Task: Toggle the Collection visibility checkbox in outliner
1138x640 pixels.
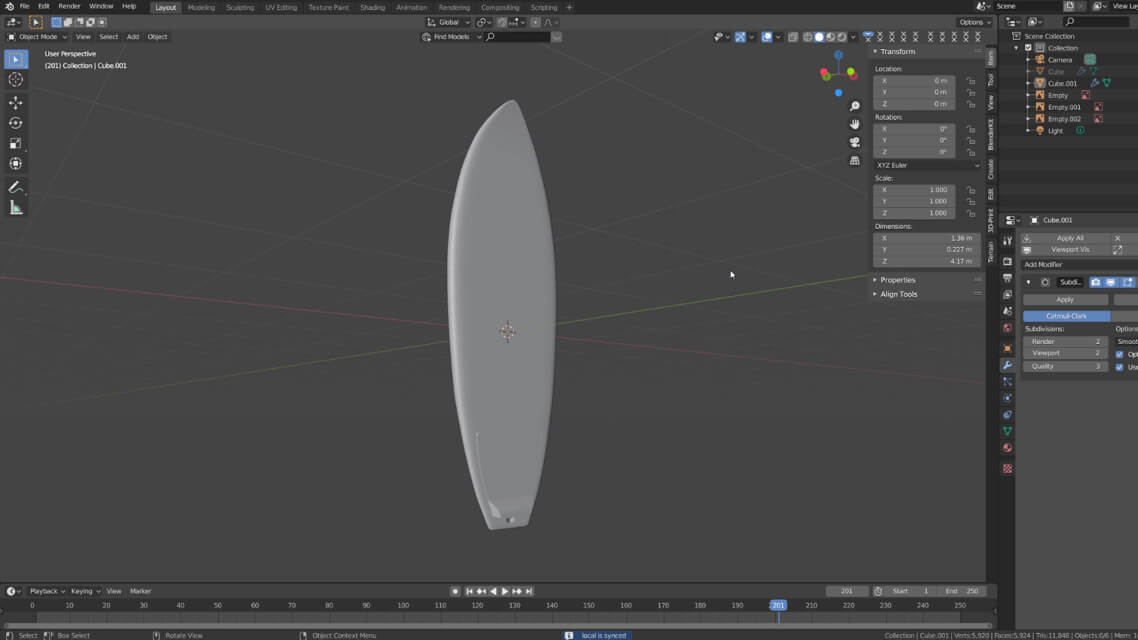Action: point(1028,48)
